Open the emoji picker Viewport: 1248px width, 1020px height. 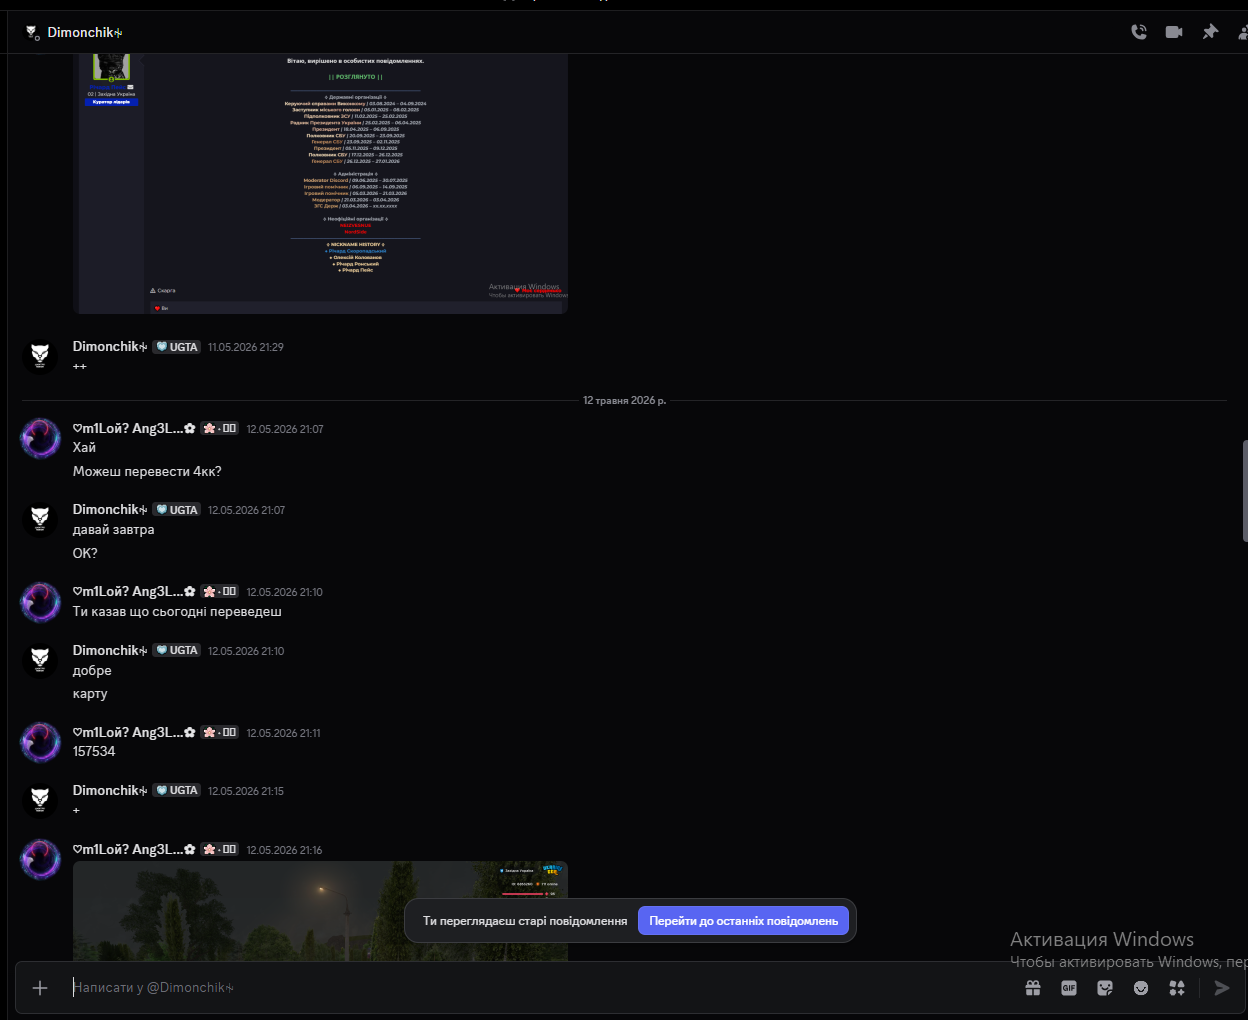tap(1141, 988)
